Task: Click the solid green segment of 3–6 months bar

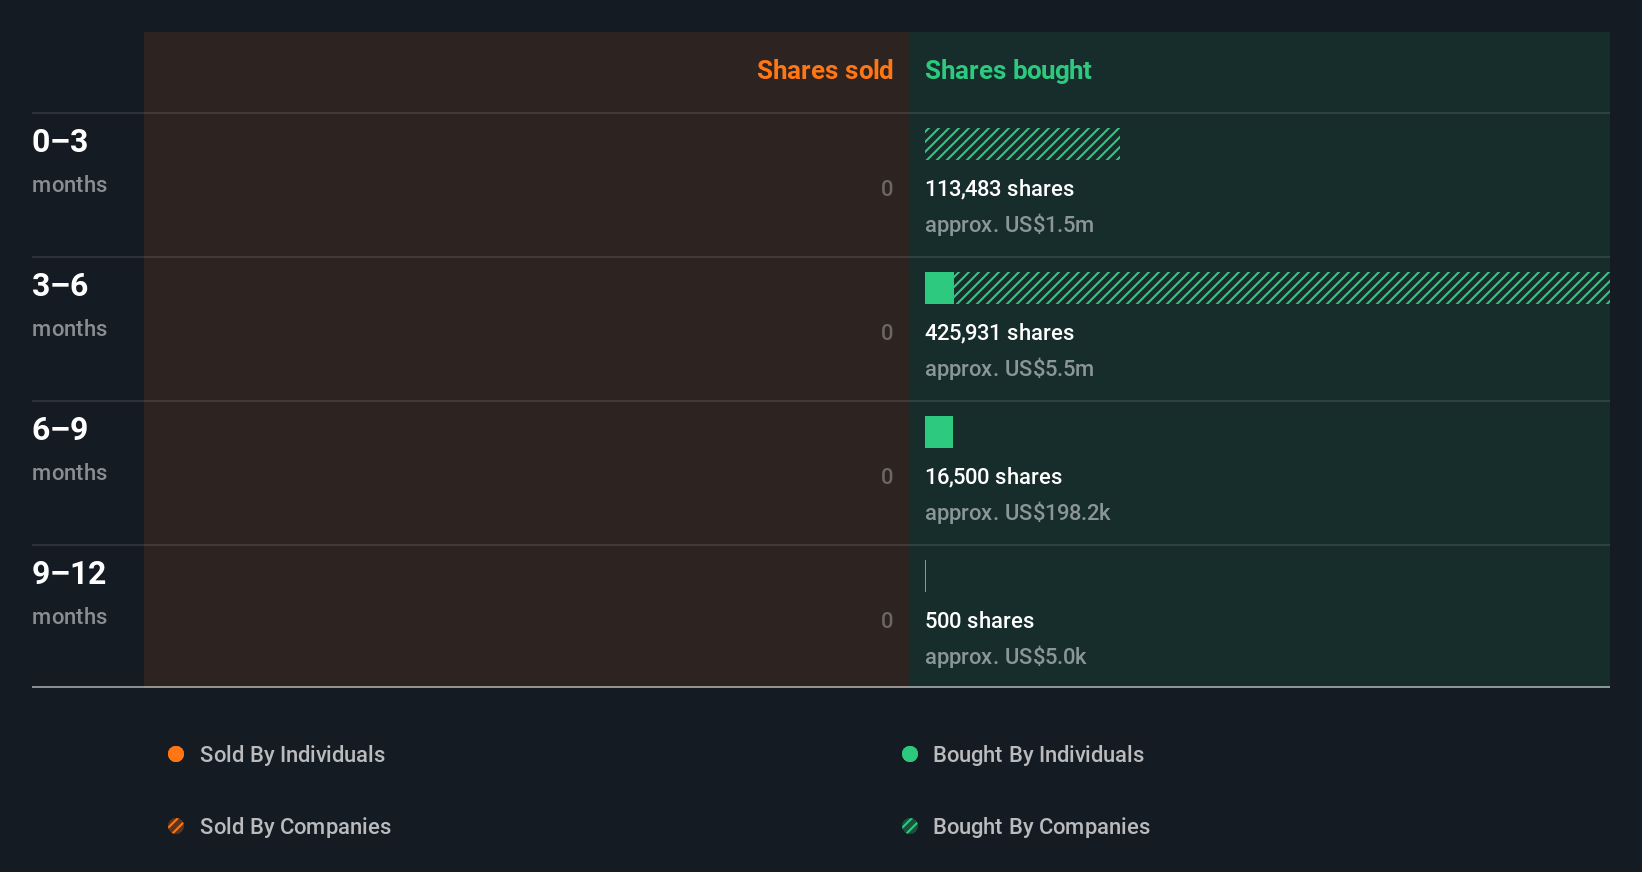Action: click(939, 288)
